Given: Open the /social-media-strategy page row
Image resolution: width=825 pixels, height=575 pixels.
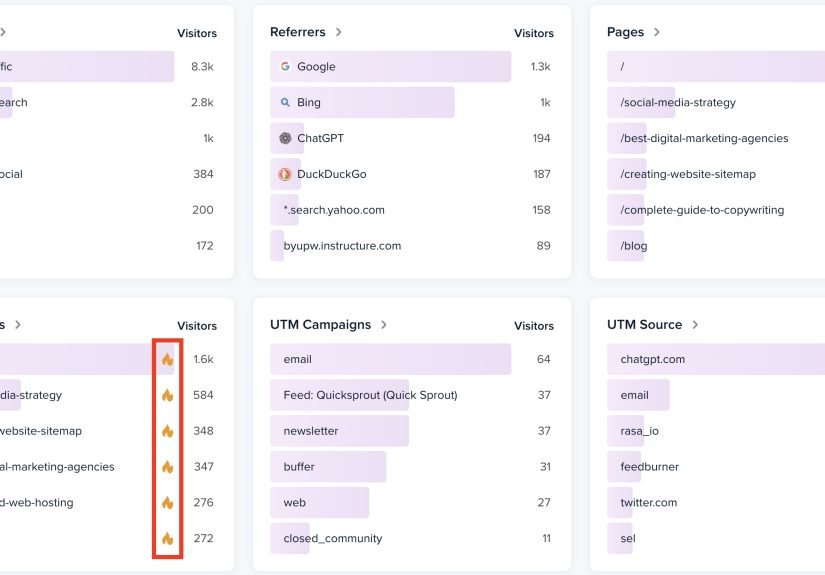Looking at the screenshot, I should pyautogui.click(x=716, y=102).
